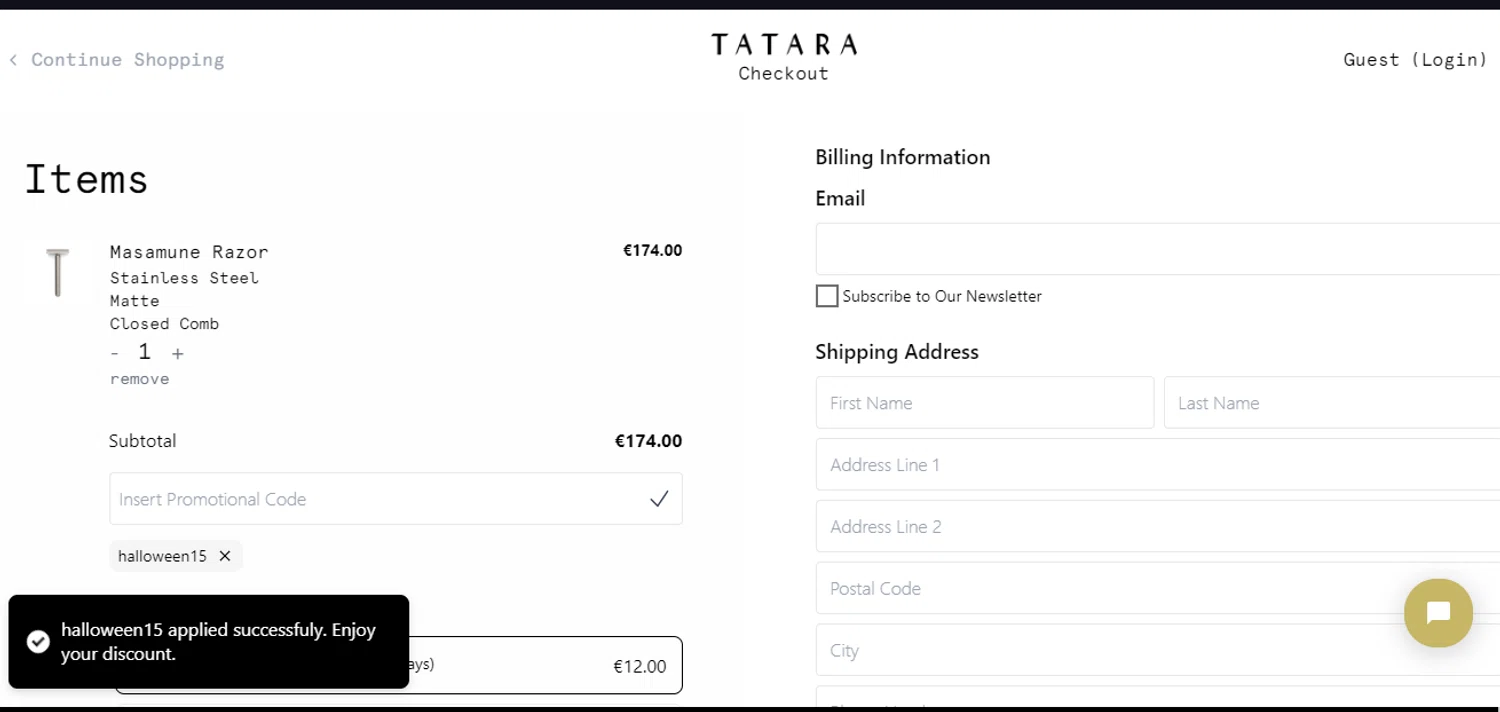Click the TATARA logo

[784, 44]
